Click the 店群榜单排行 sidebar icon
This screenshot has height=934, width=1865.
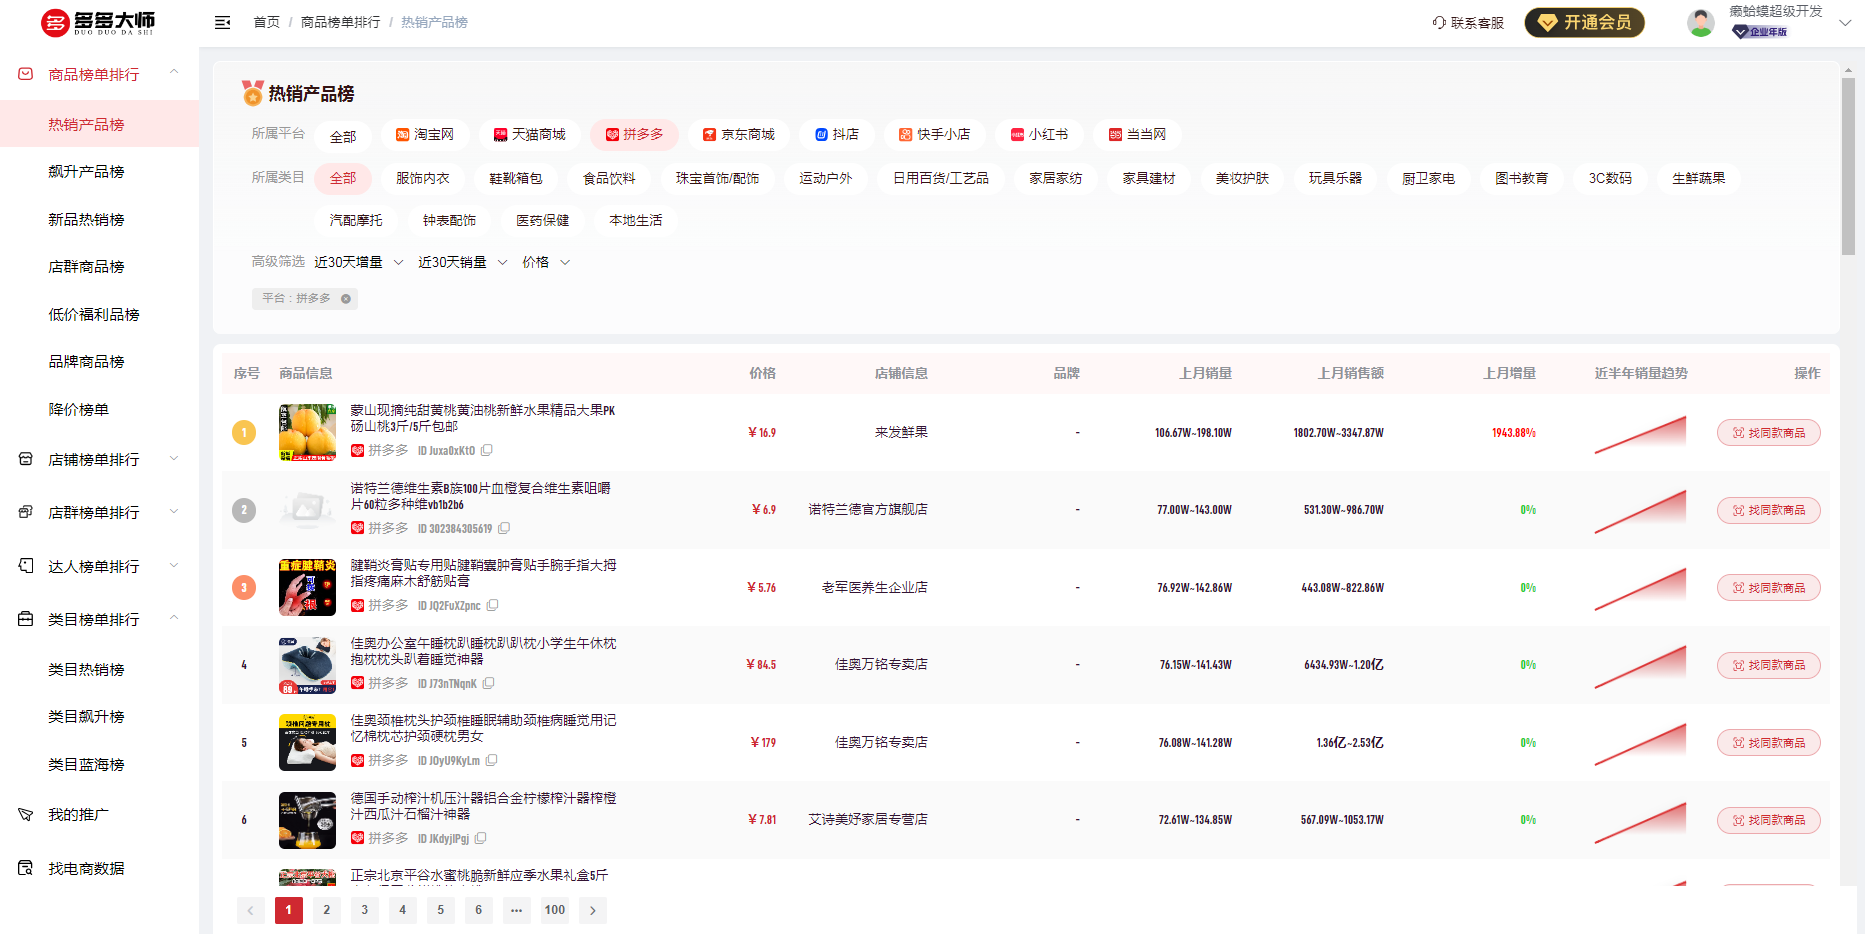[x=26, y=512]
